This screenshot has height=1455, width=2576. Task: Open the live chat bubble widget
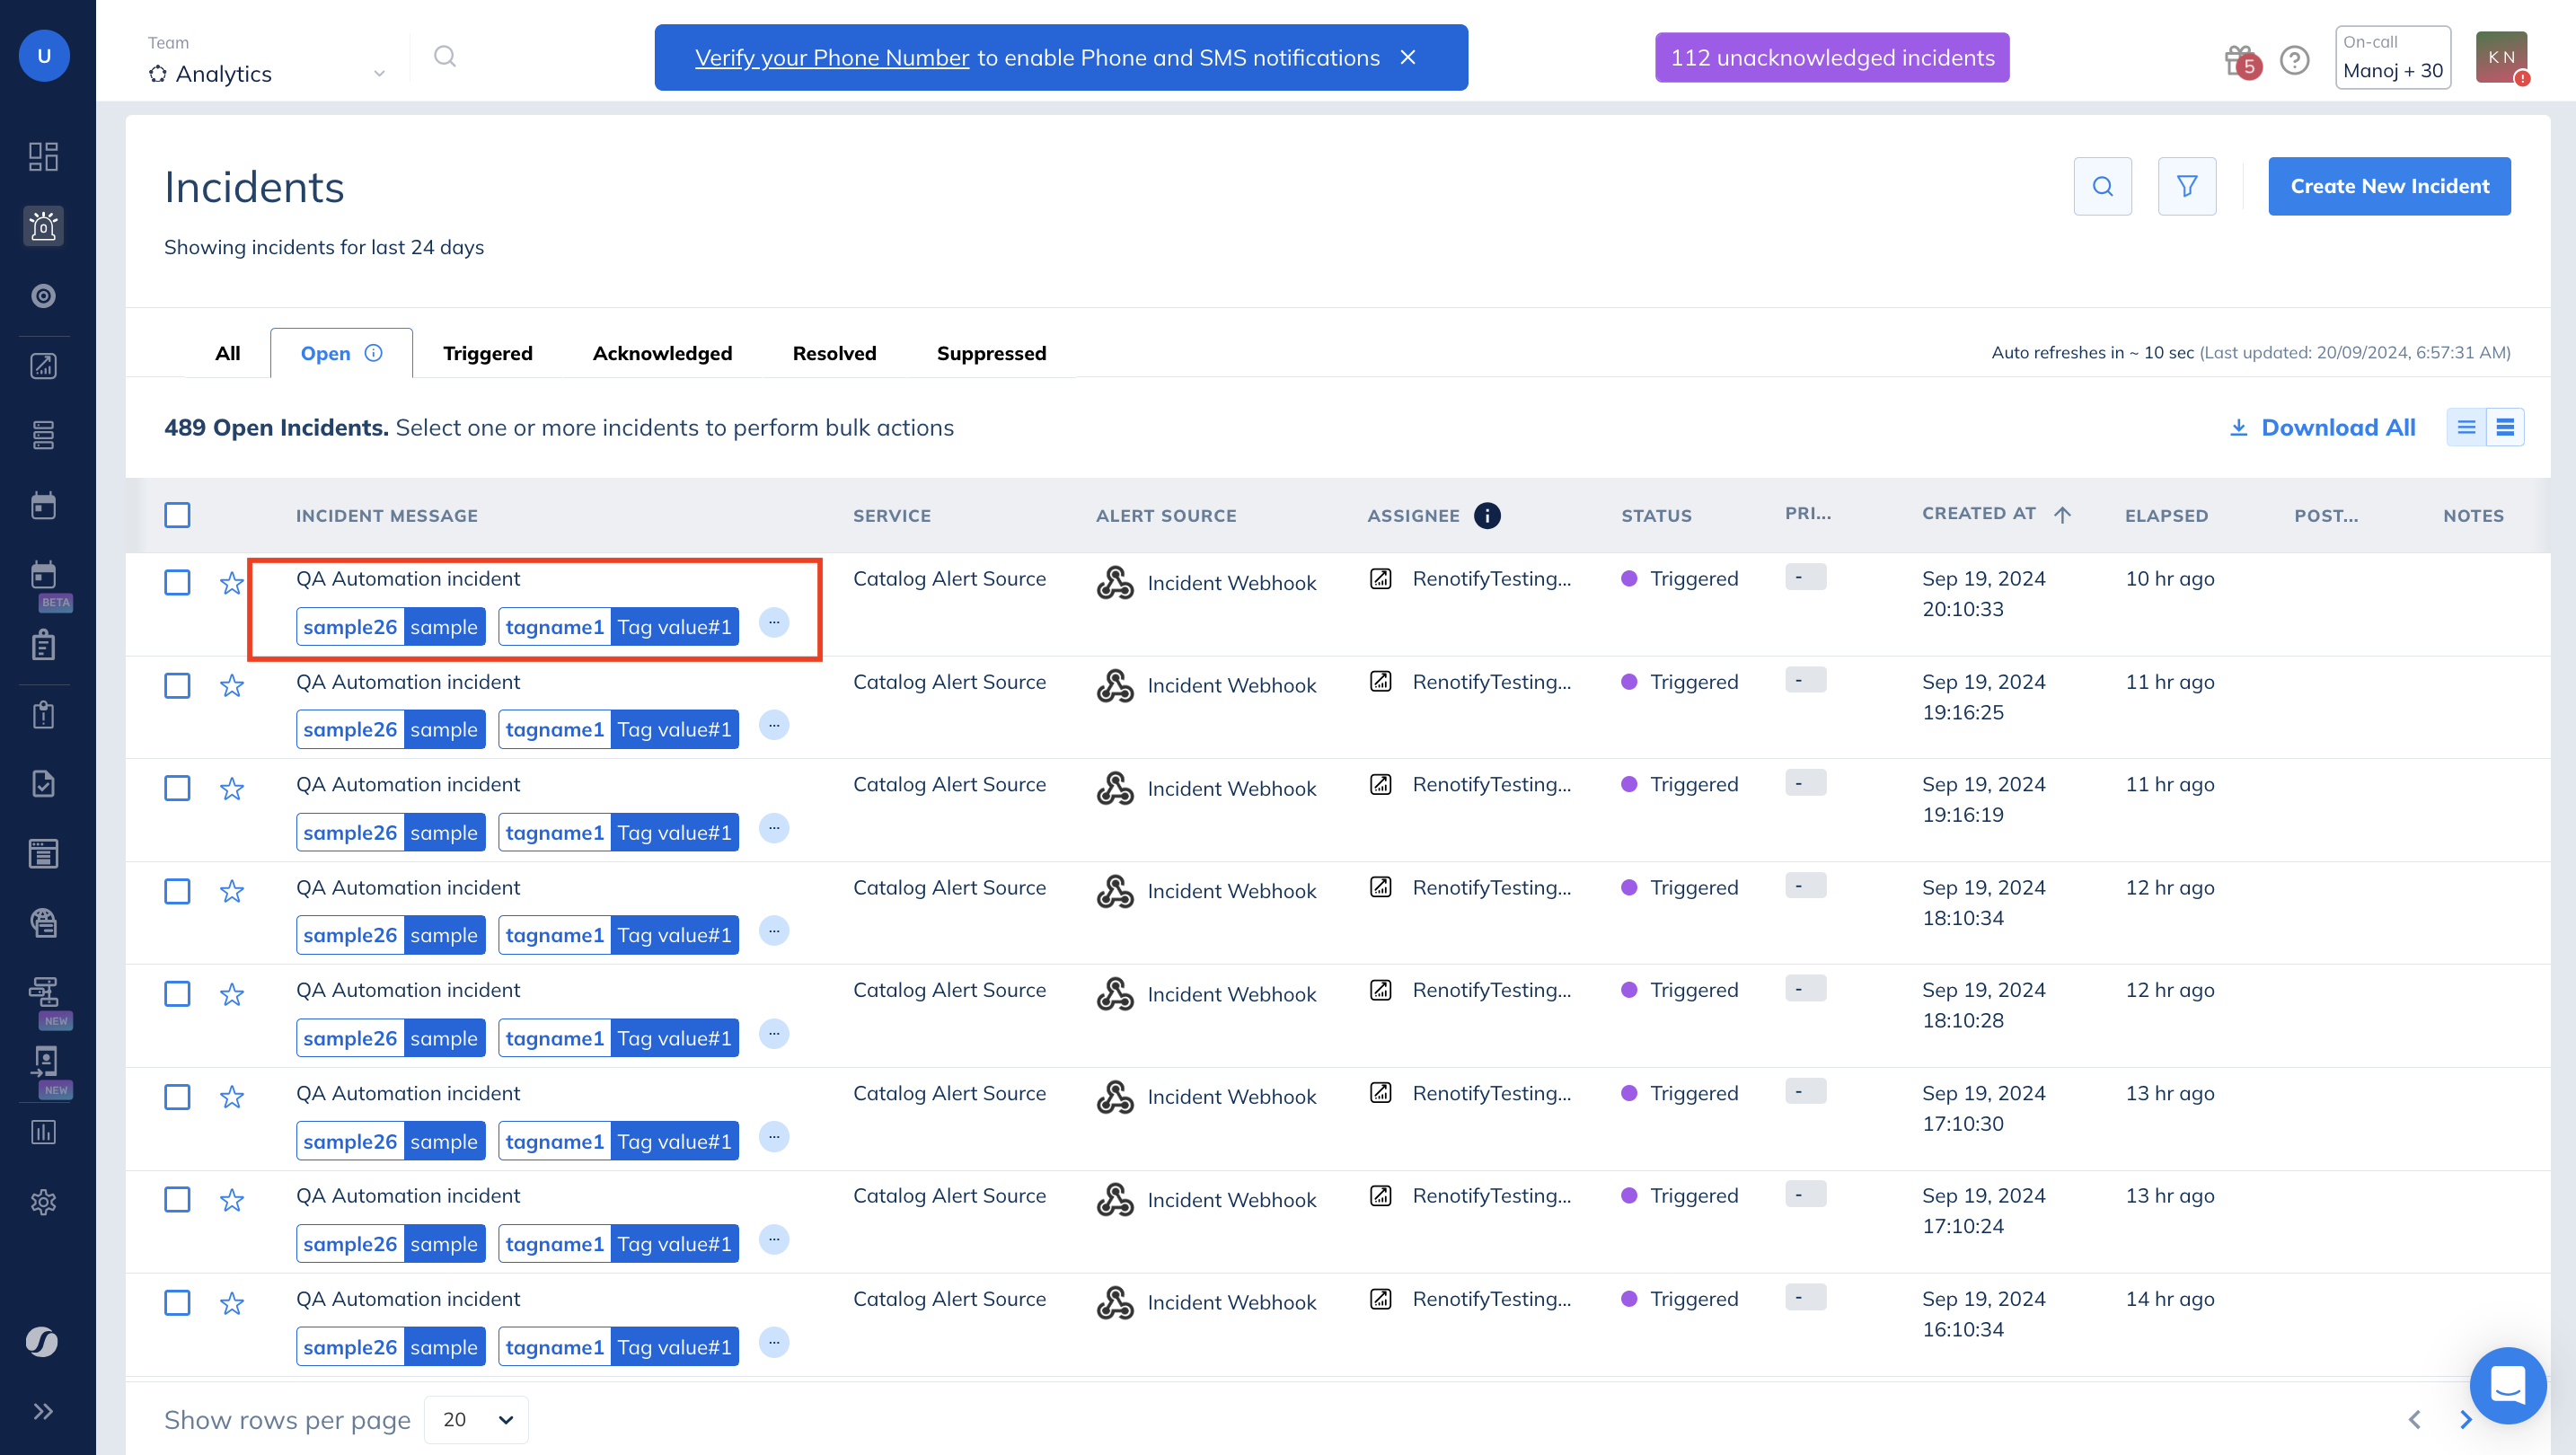coord(2506,1385)
